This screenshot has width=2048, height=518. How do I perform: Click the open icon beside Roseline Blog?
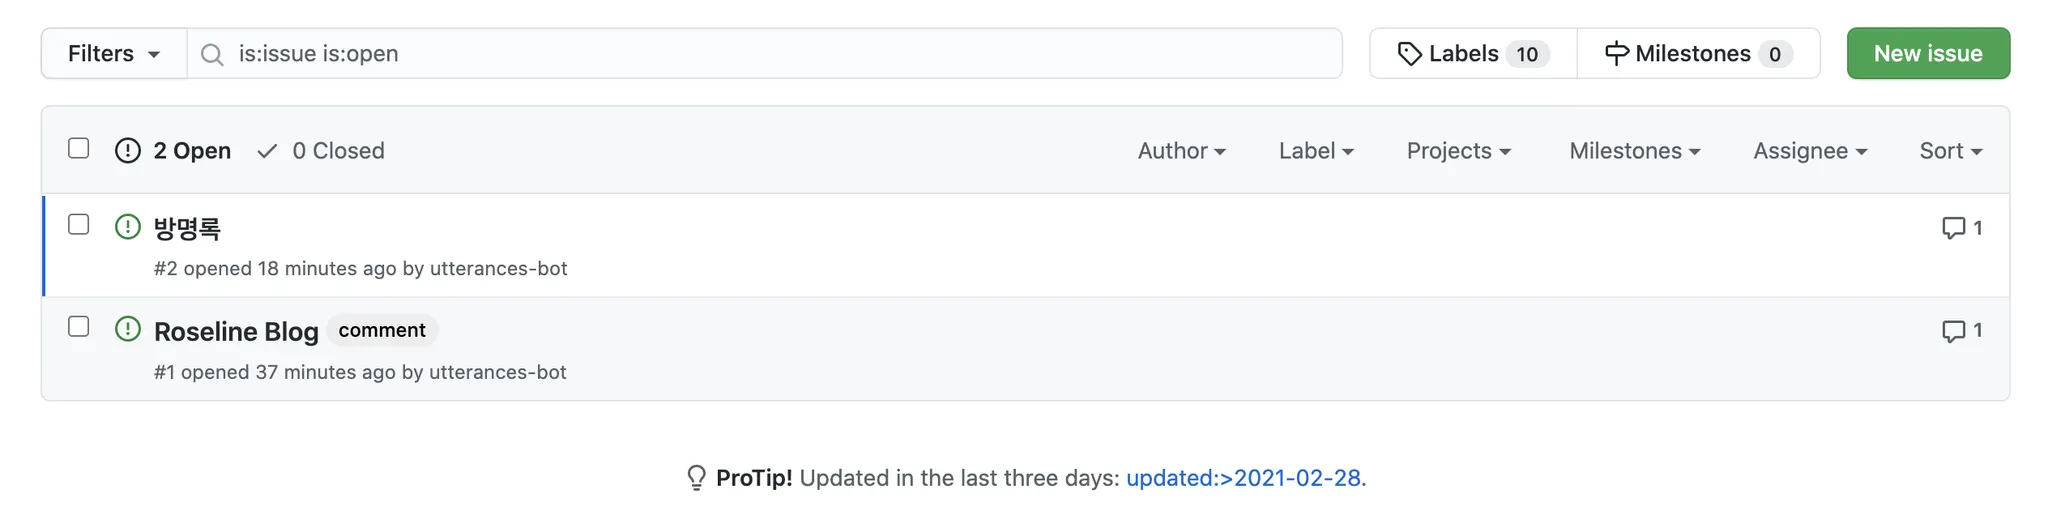click(128, 329)
